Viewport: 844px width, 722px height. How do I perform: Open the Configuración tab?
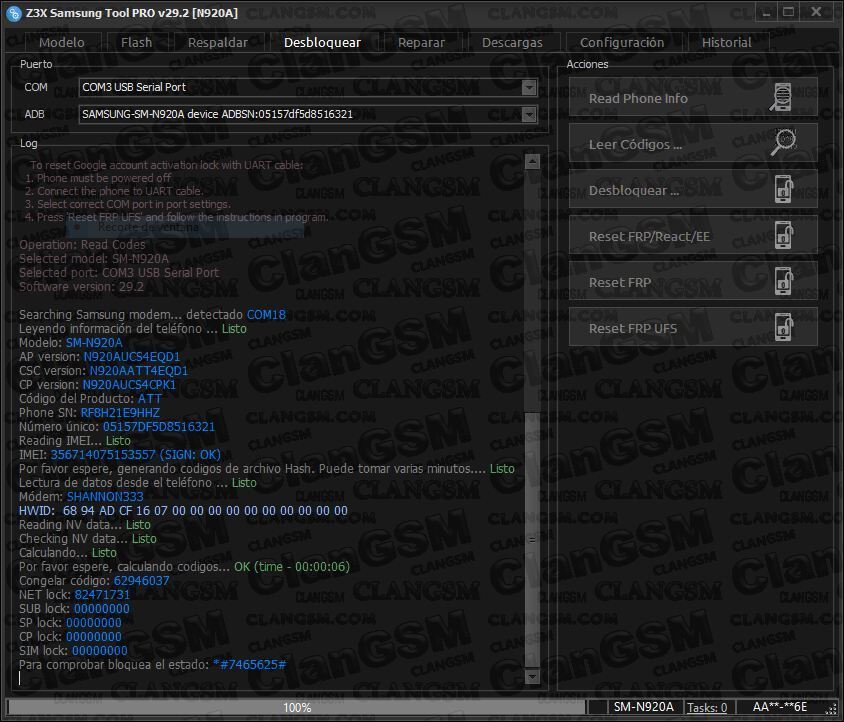point(622,43)
